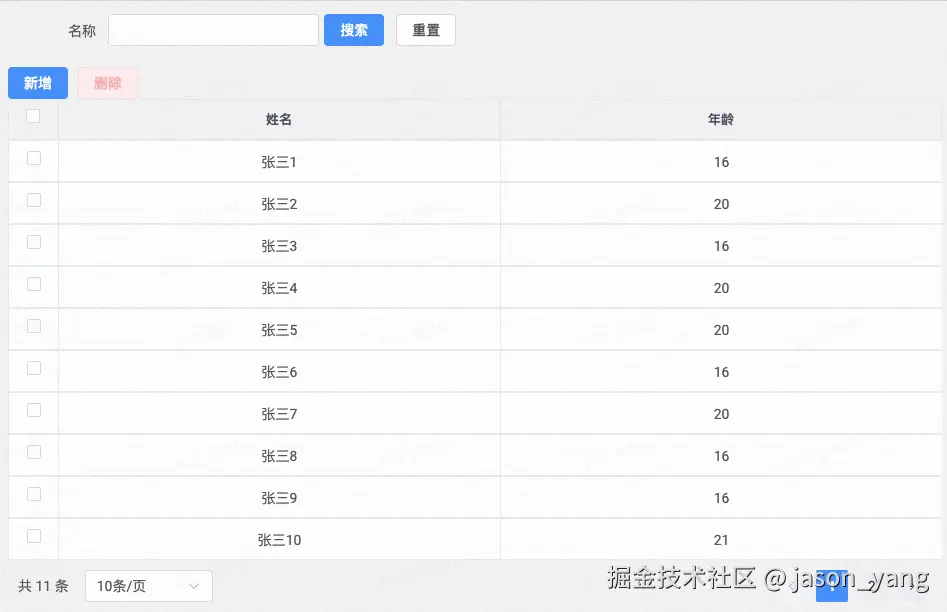Click the 重置 button

pyautogui.click(x=426, y=30)
